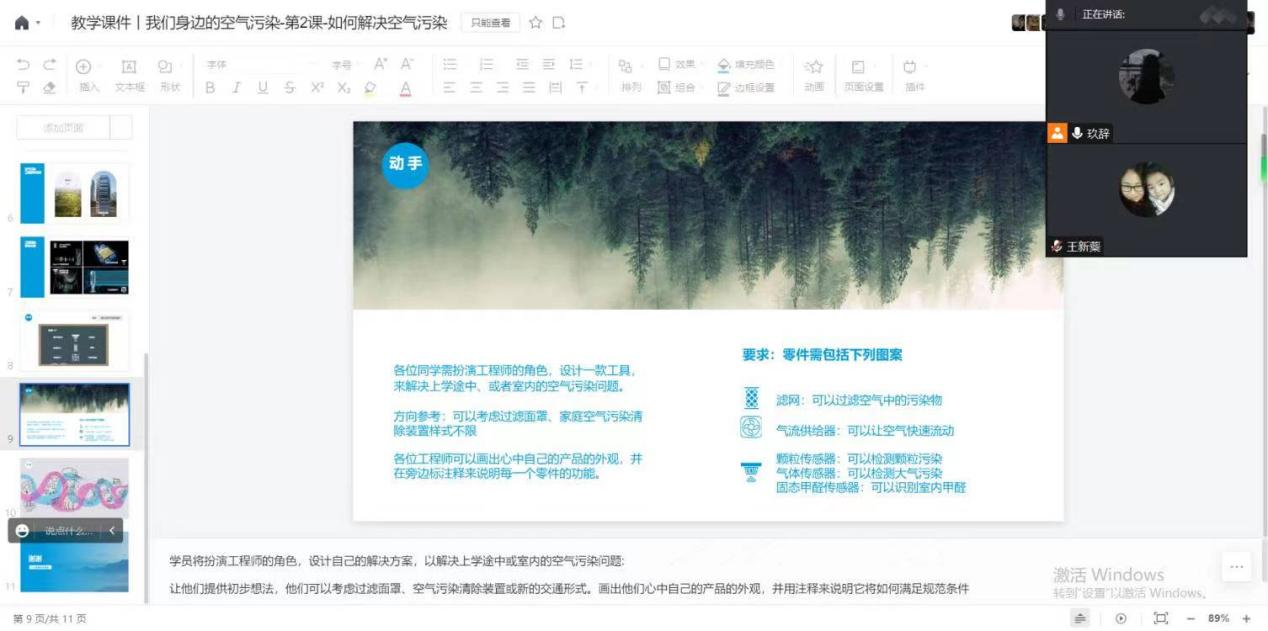Open the 填充颜色 fill color picker
The height and width of the screenshot is (631, 1268).
click(x=746, y=65)
